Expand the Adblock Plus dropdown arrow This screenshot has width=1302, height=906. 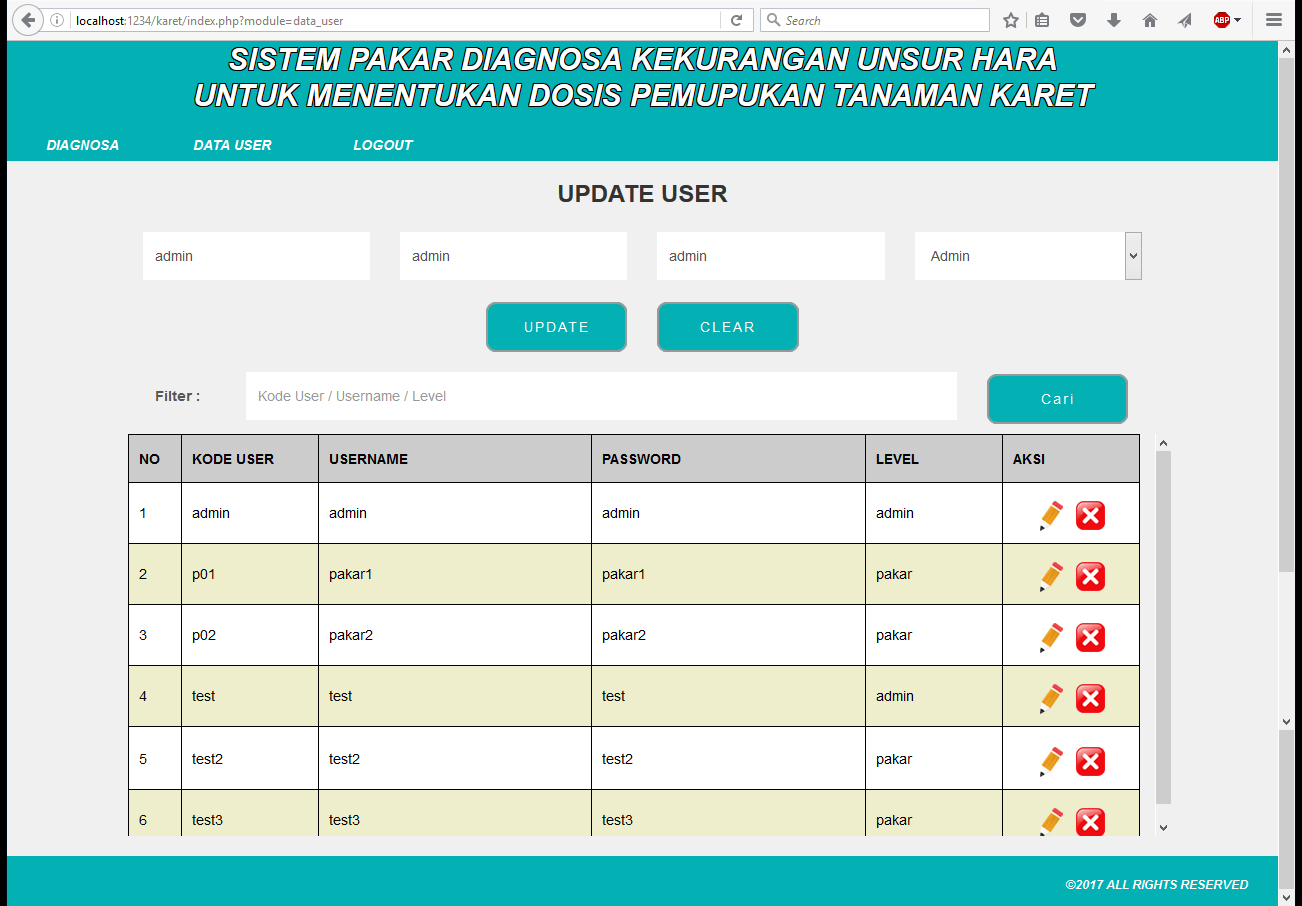[1238, 20]
